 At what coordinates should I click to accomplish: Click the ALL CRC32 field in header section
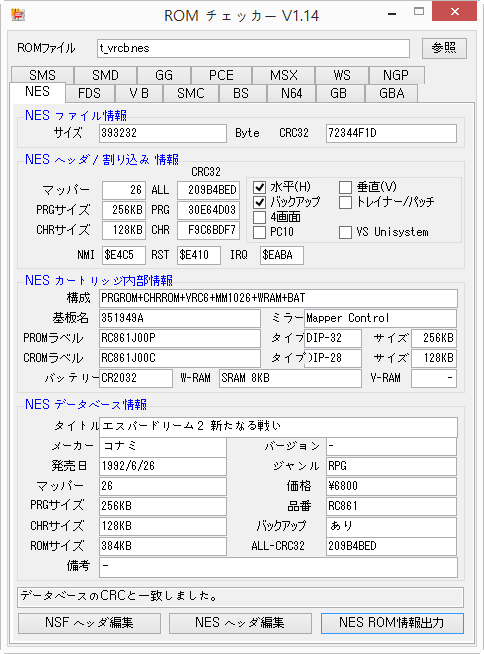(208, 190)
